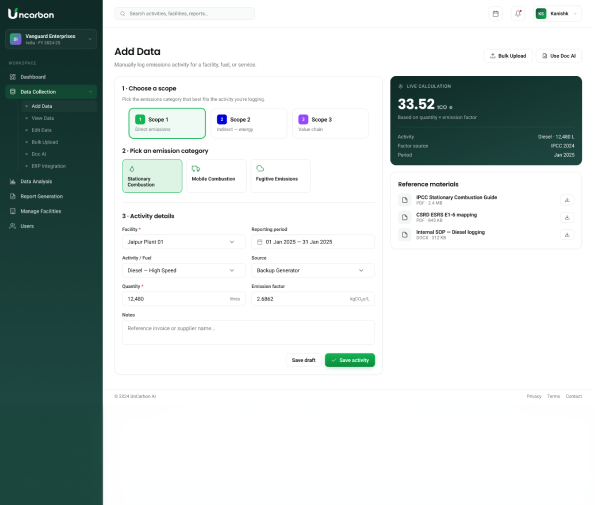The height and width of the screenshot is (505, 595).
Task: Click into the Notes text area
Action: 248,333
